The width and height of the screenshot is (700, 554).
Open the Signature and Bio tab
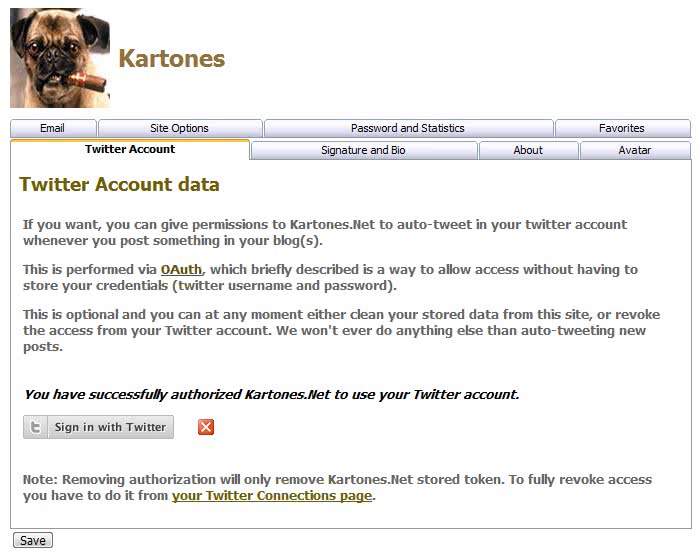[363, 150]
